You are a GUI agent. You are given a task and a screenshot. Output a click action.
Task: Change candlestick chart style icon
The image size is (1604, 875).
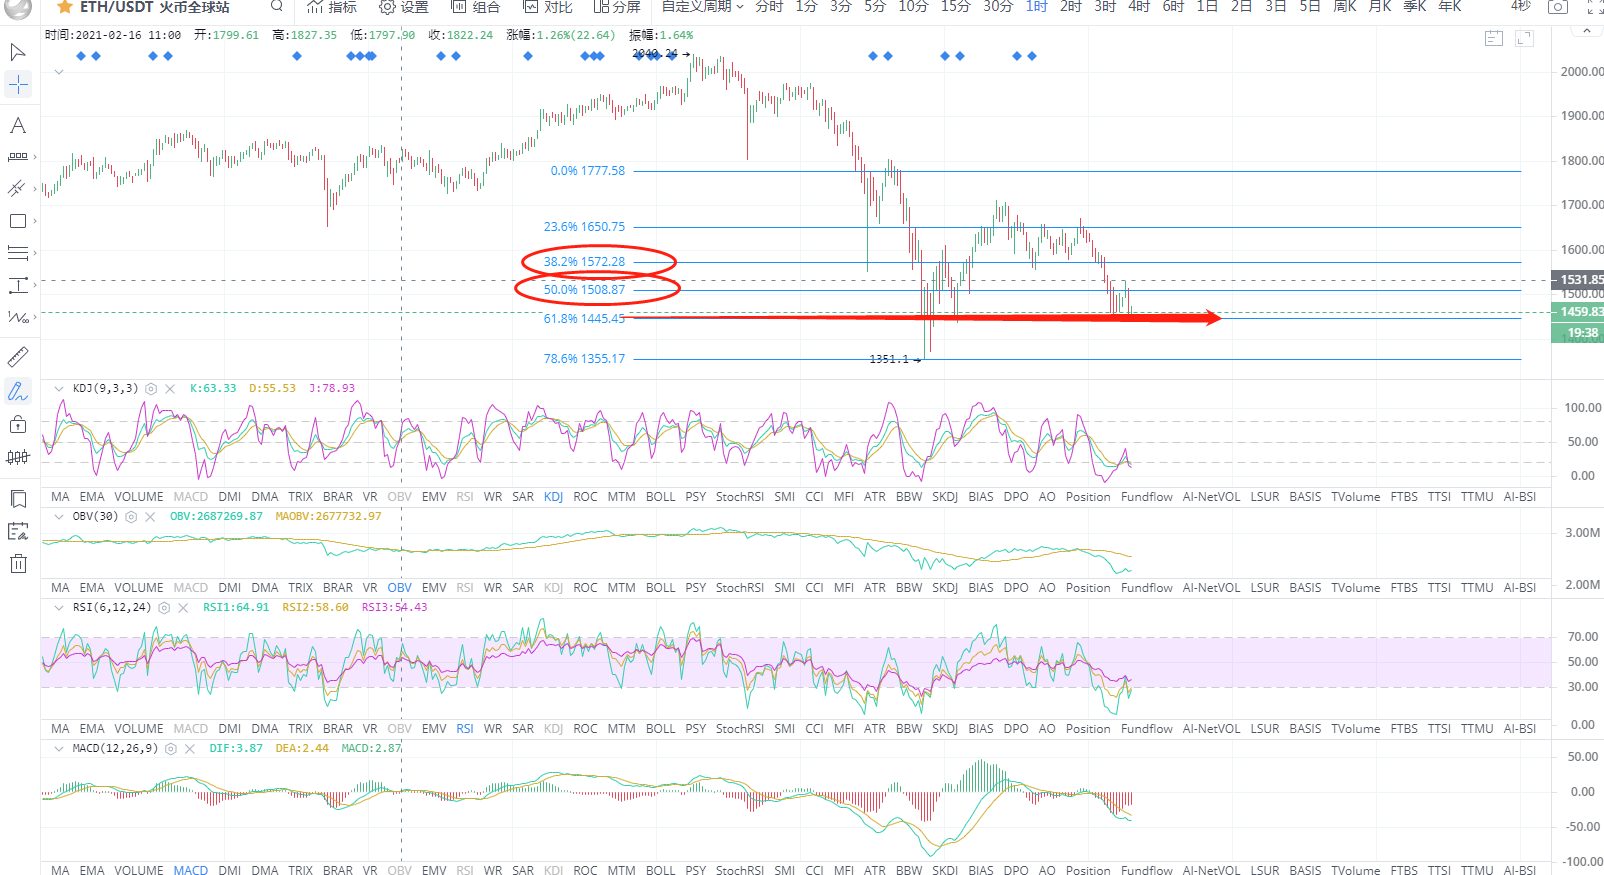click(x=18, y=457)
